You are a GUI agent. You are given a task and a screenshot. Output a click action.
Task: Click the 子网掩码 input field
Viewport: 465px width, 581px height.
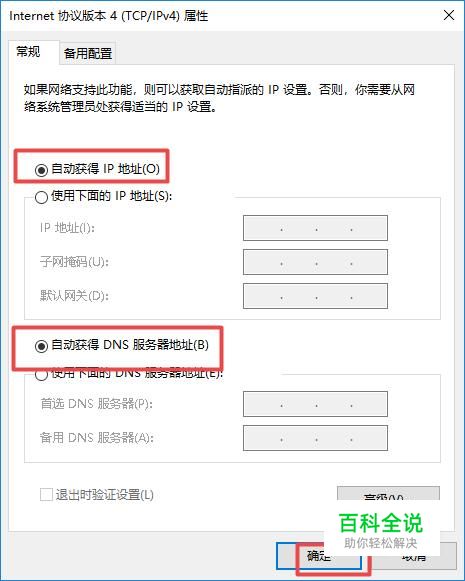click(315, 262)
